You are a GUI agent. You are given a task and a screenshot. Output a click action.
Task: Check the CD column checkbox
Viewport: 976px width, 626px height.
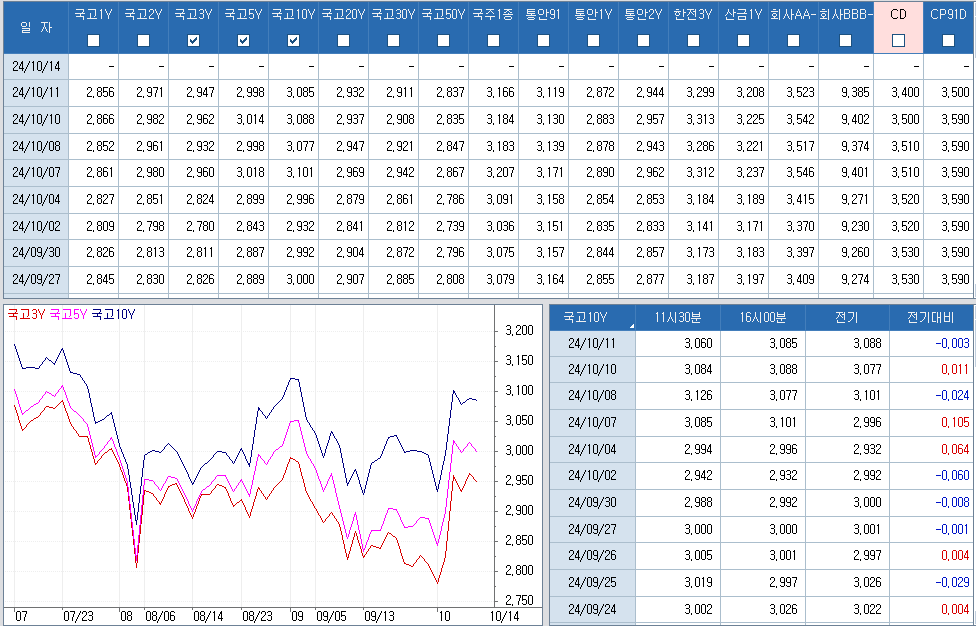click(x=898, y=41)
